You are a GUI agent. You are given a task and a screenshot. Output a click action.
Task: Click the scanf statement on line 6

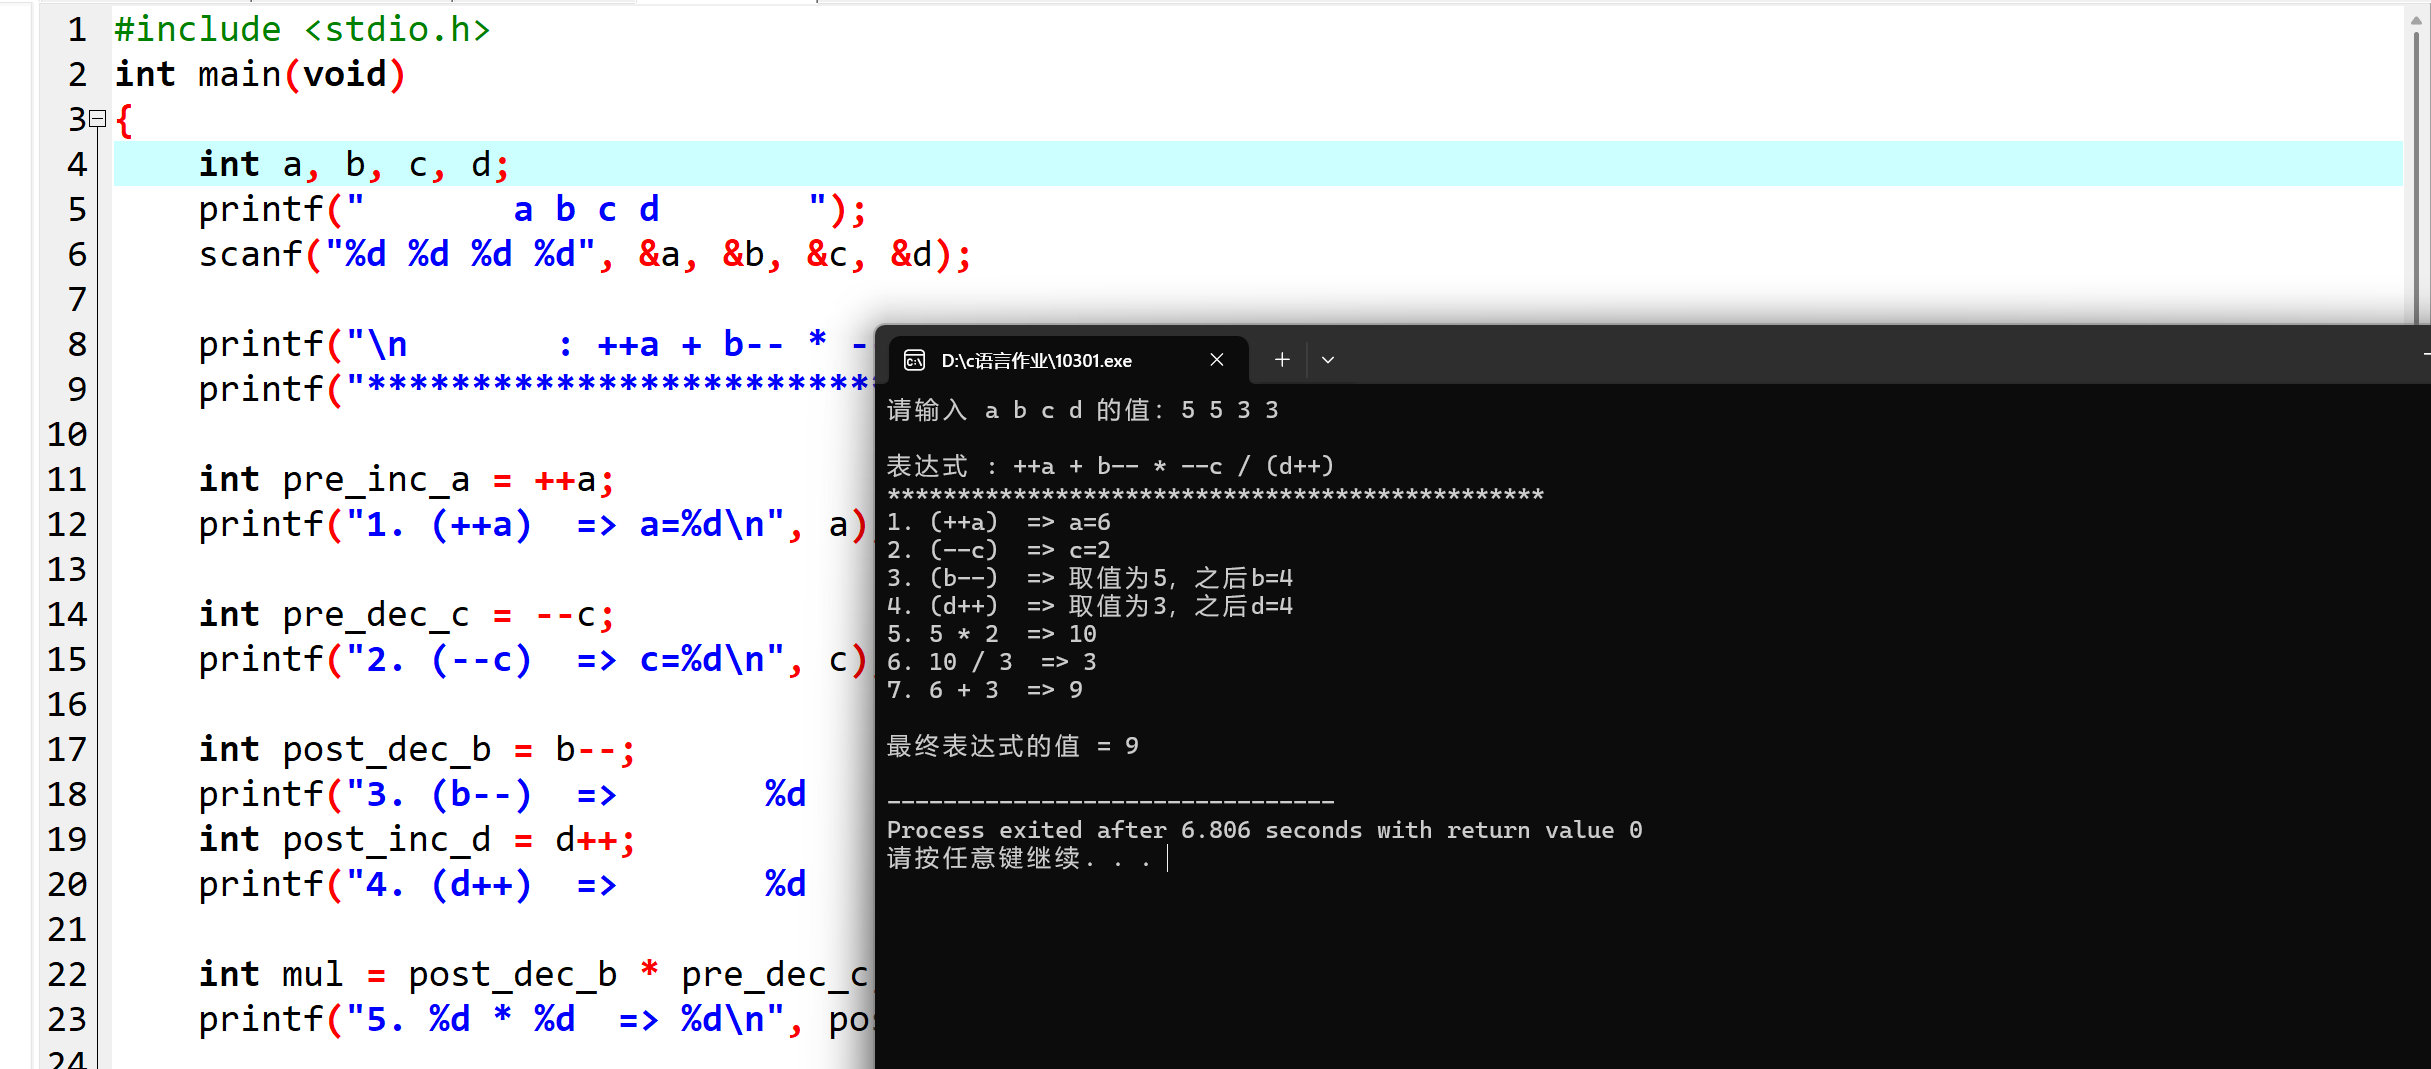pos(585,254)
